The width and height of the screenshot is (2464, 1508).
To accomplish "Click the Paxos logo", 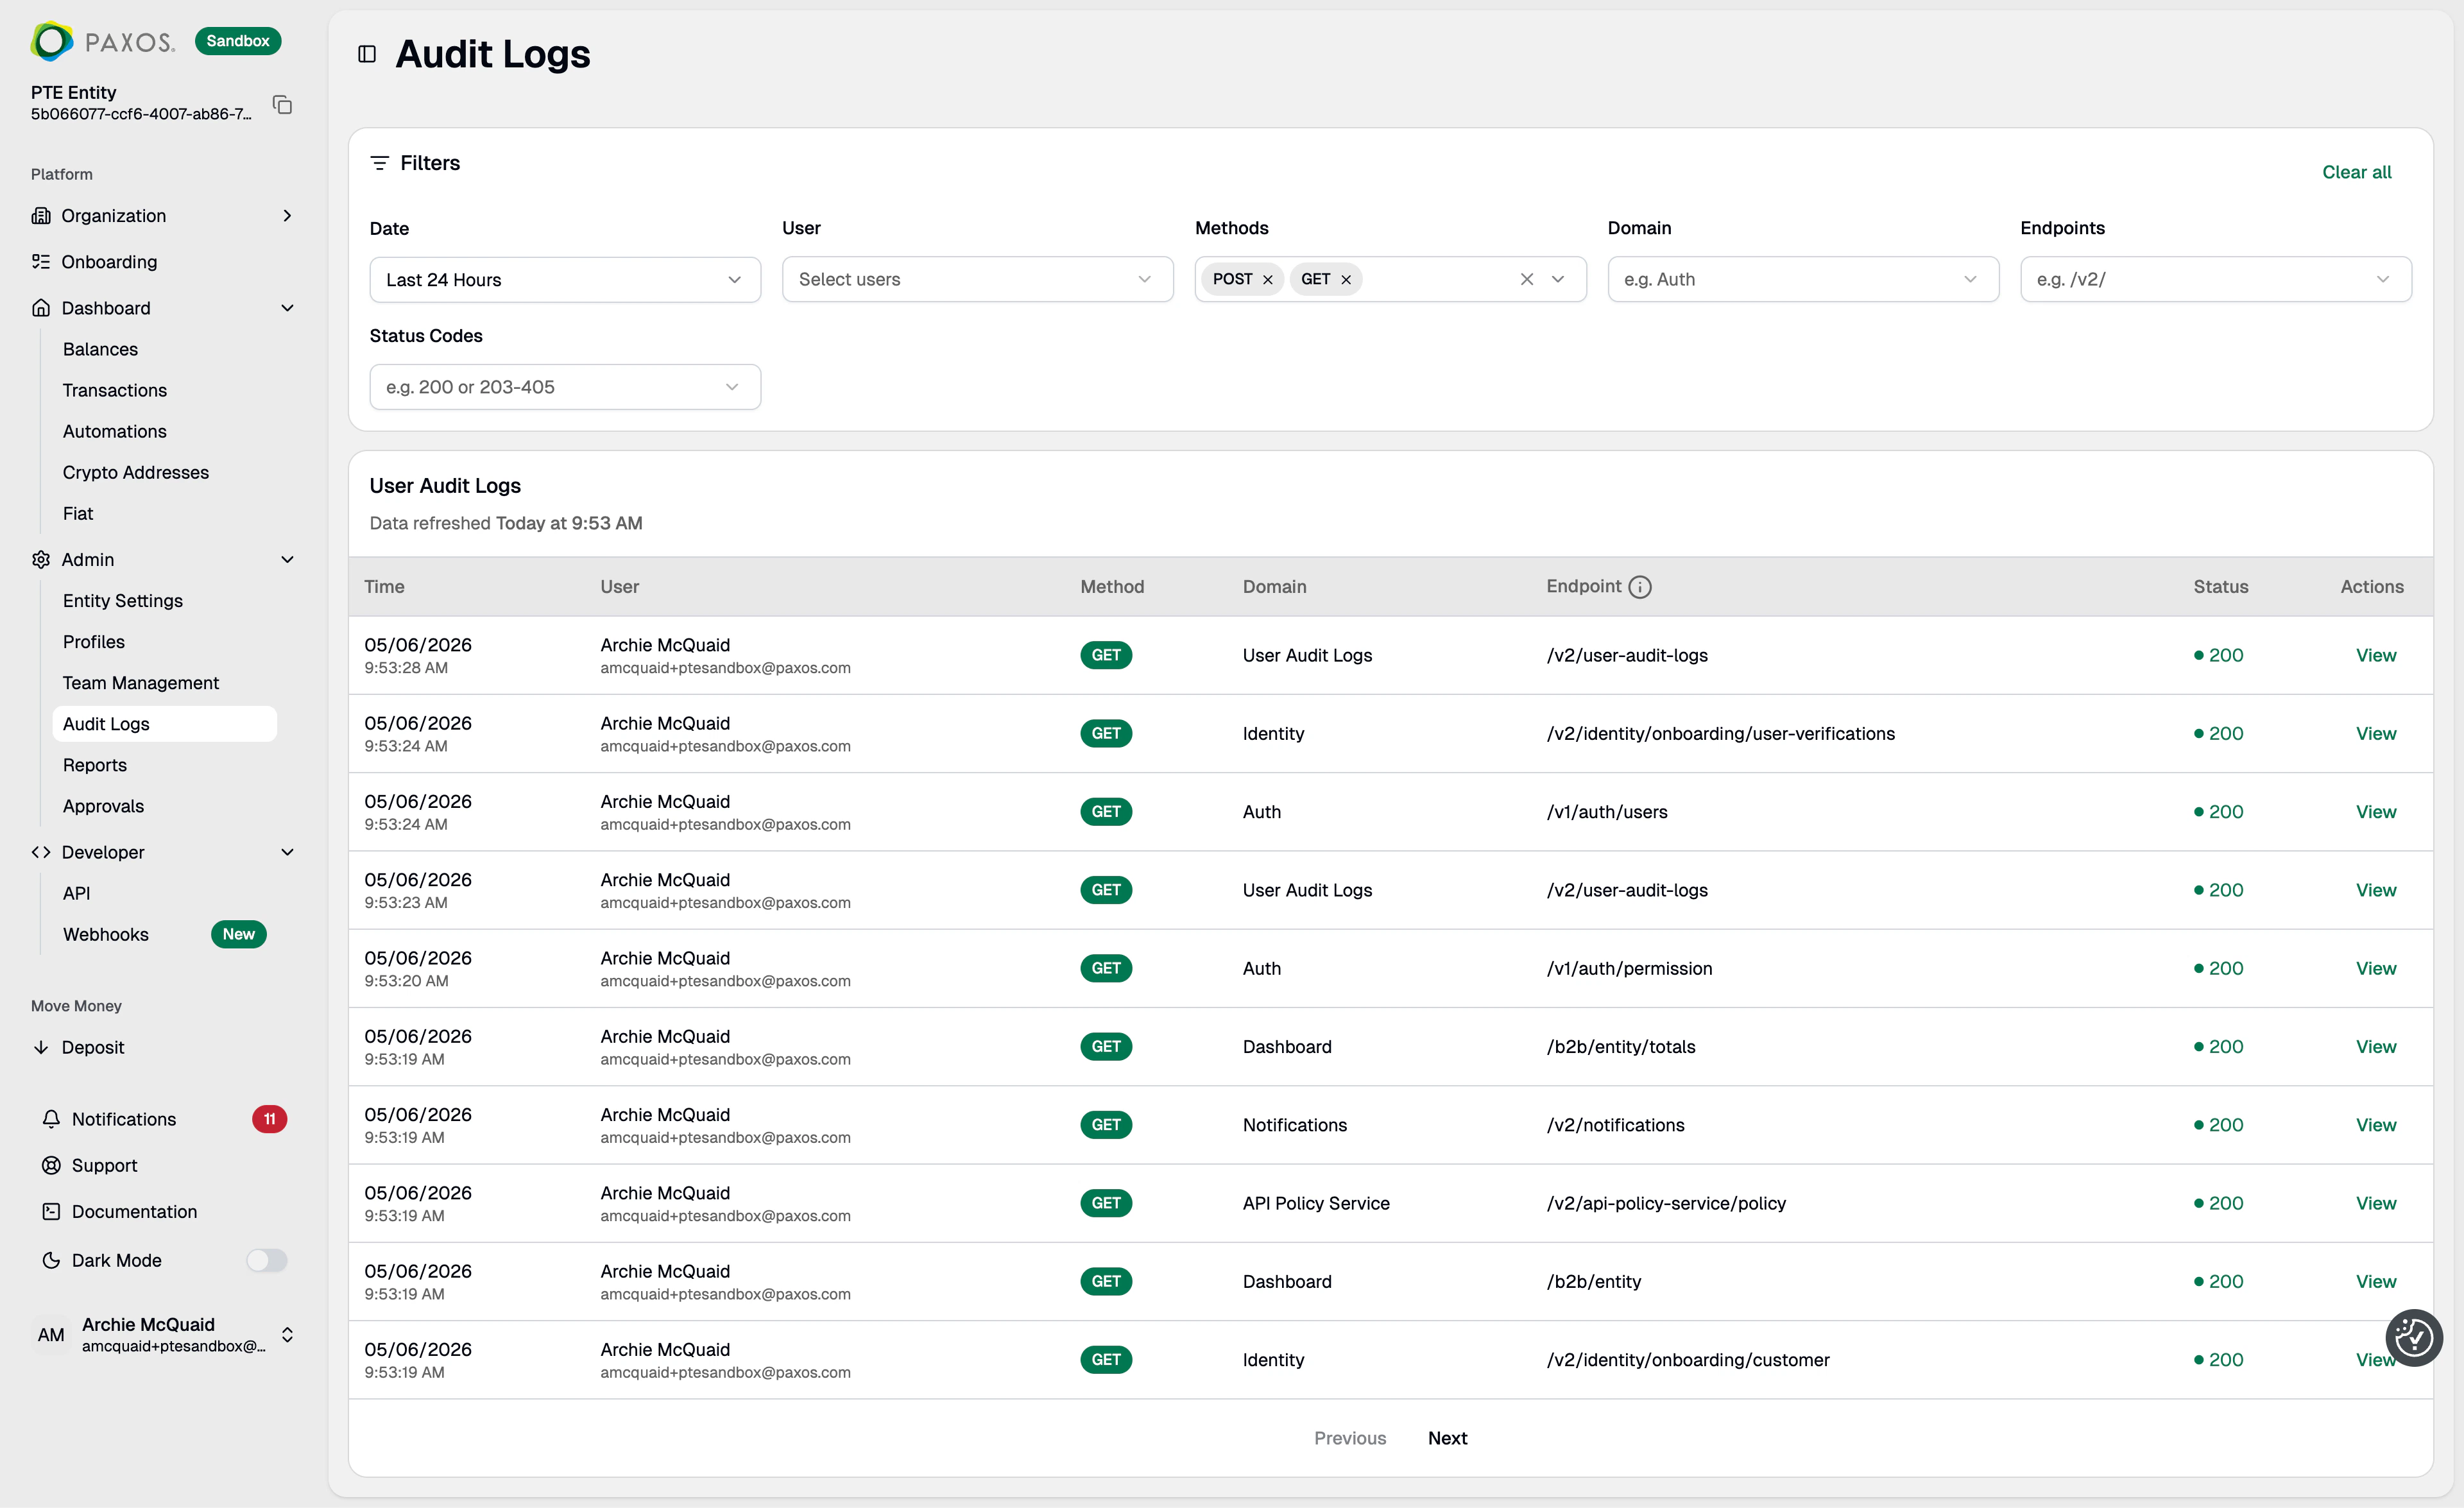I will tap(103, 41).
